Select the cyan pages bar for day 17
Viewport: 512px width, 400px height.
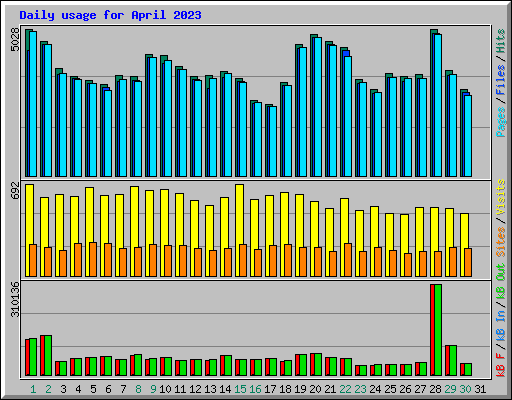tap(273, 141)
